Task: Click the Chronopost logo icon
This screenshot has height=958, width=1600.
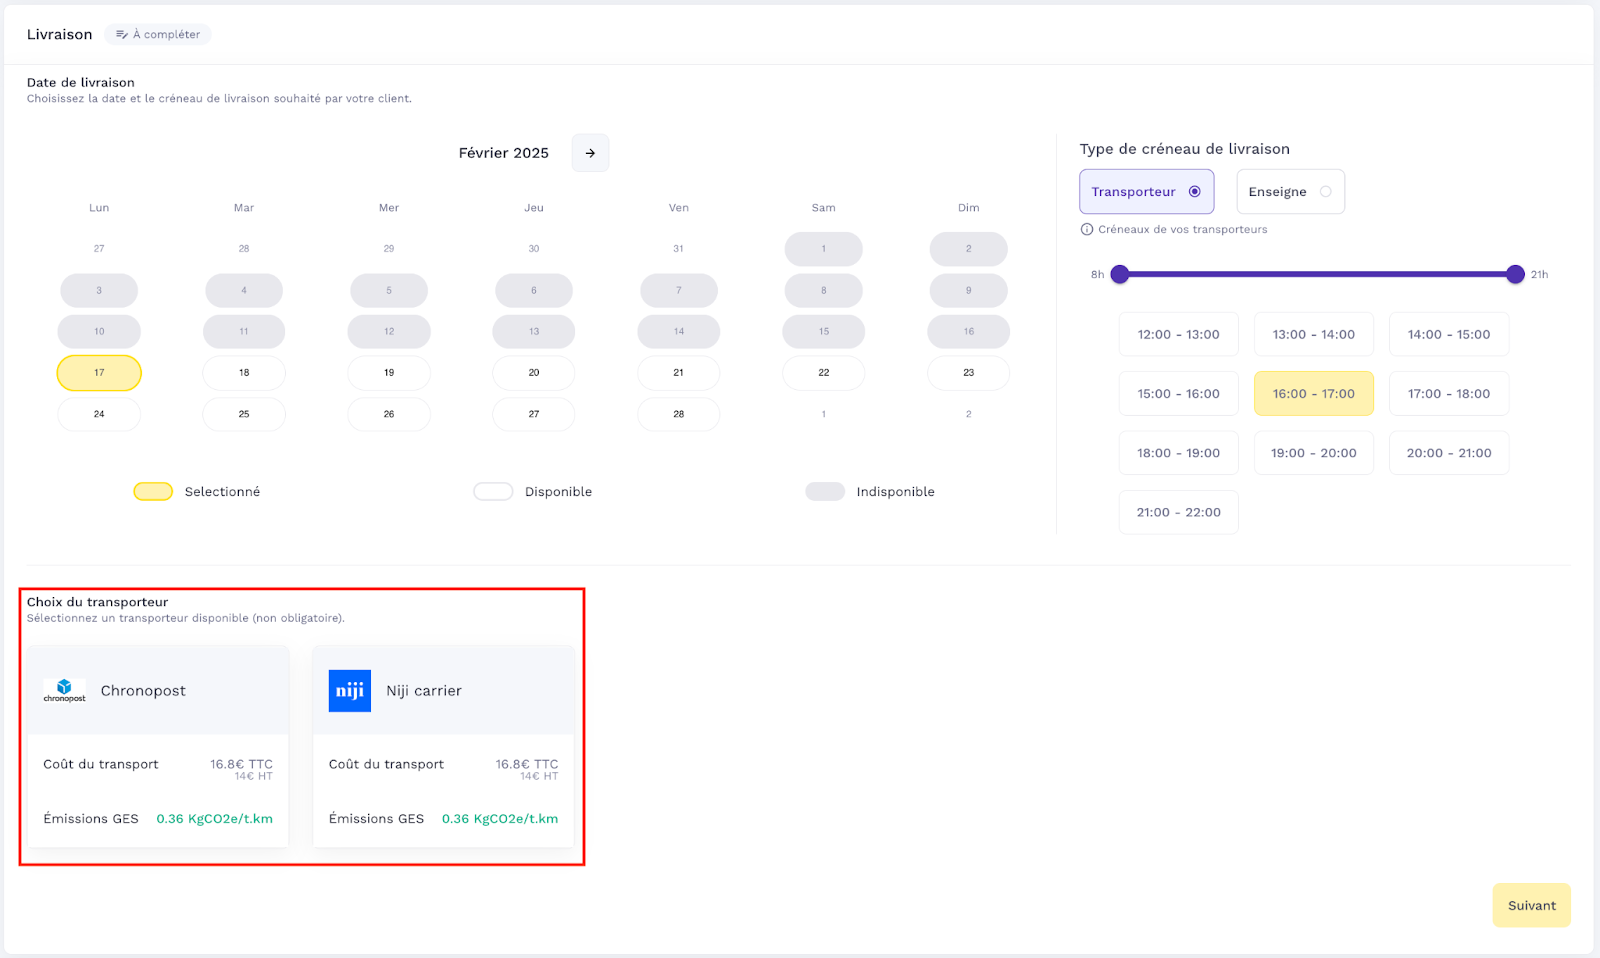Action: coord(64,690)
